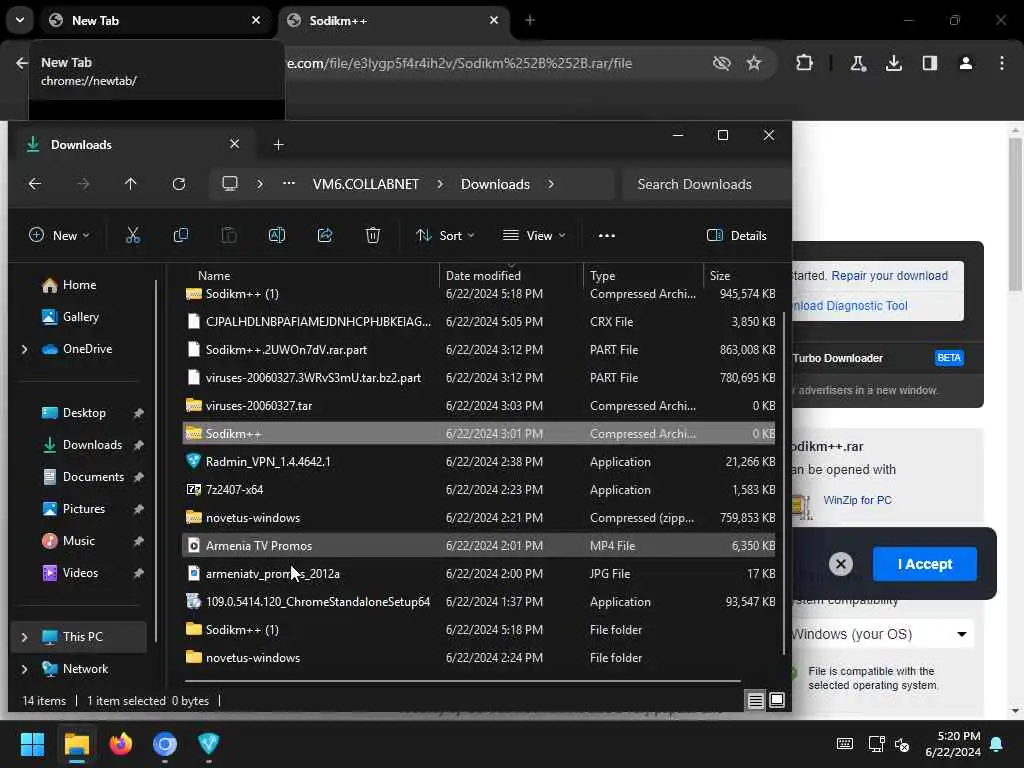Go up one folder level in Explorer
This screenshot has width=1024, height=768.
pos(131,184)
